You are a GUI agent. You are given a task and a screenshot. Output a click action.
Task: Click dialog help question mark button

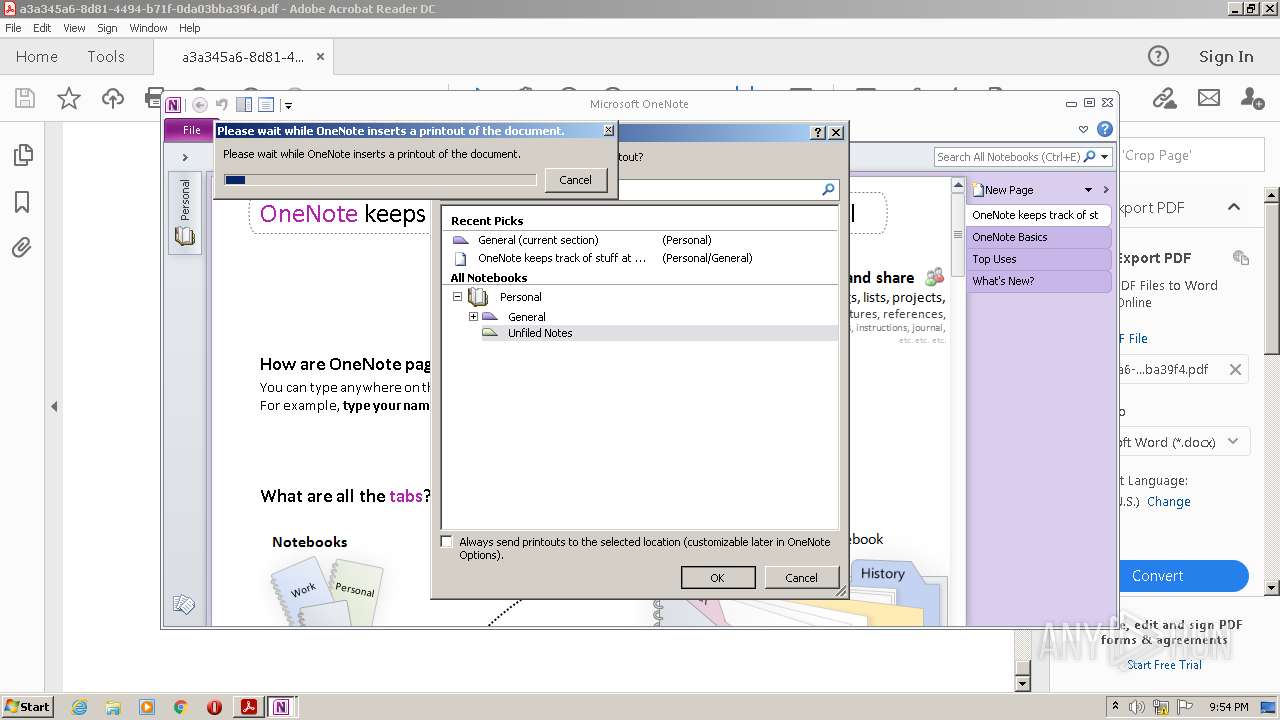pyautogui.click(x=818, y=132)
